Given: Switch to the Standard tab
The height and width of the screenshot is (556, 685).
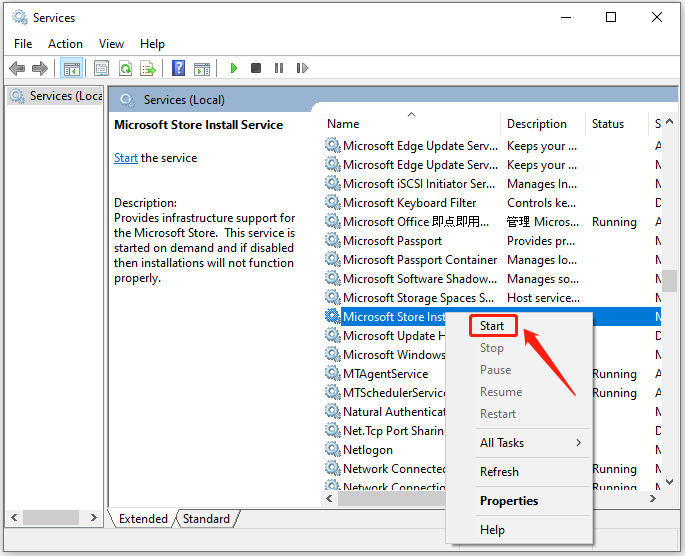Looking at the screenshot, I should [x=206, y=518].
